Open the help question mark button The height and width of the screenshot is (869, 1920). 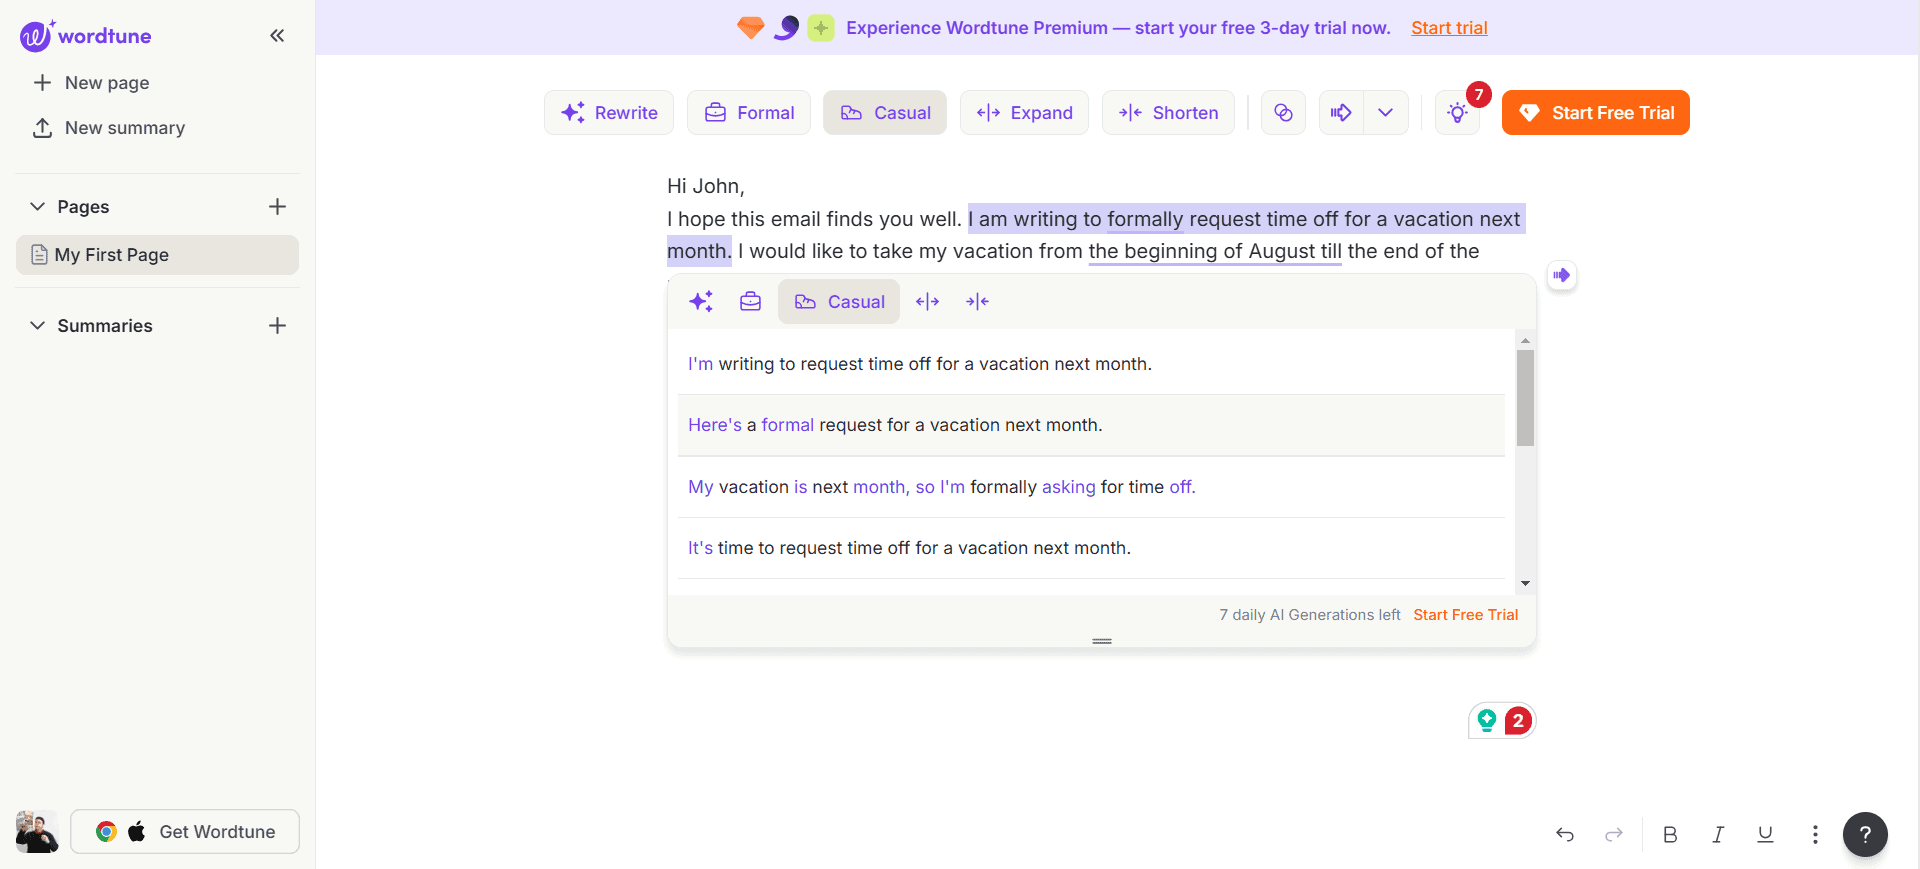coord(1865,834)
